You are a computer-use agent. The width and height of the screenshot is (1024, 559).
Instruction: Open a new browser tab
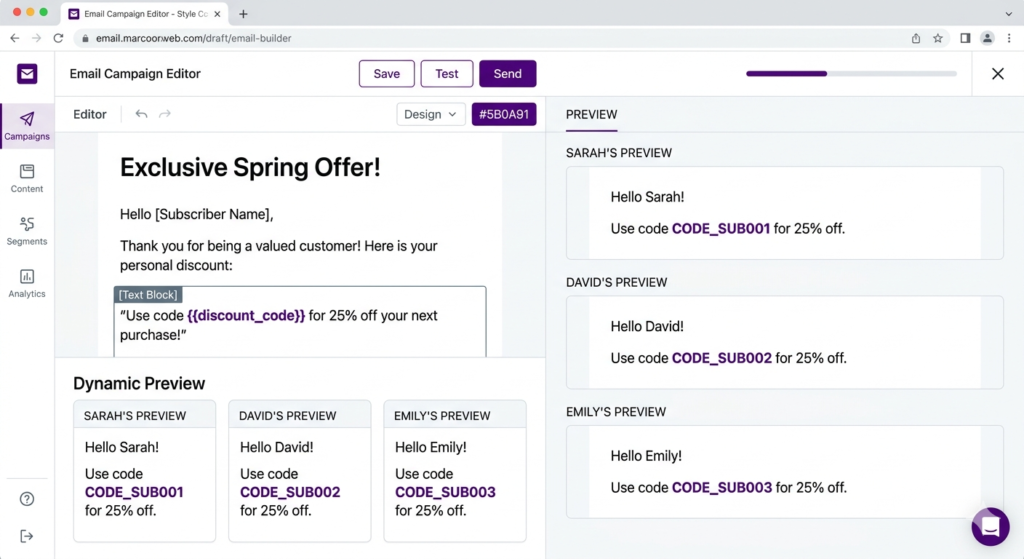pyautogui.click(x=243, y=14)
